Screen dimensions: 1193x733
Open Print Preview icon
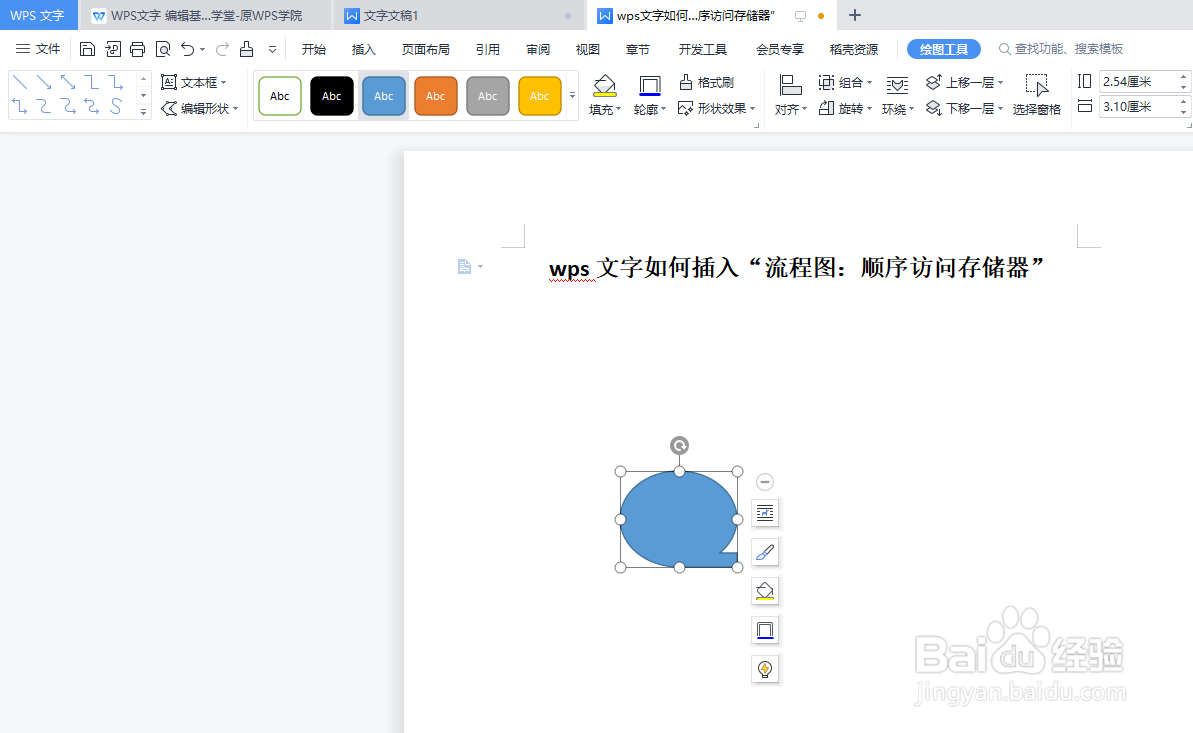click(x=163, y=49)
